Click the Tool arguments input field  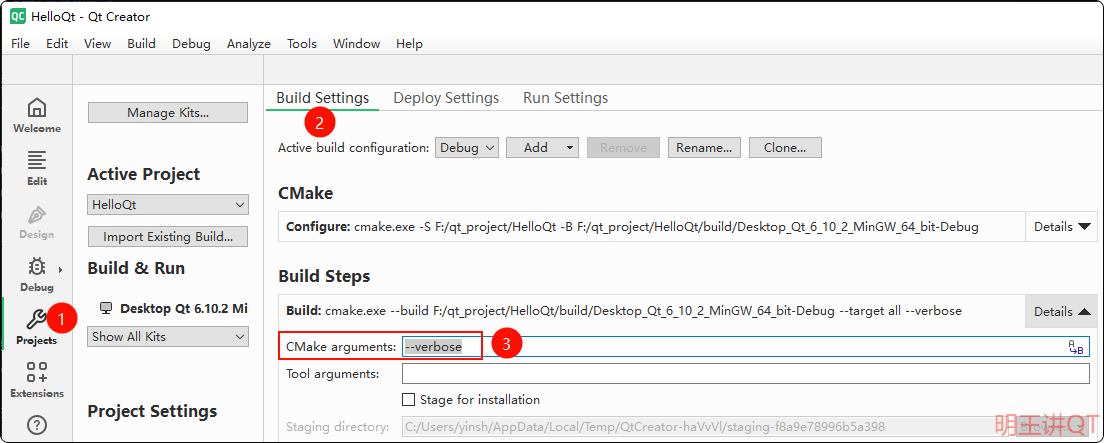pyautogui.click(x=744, y=374)
